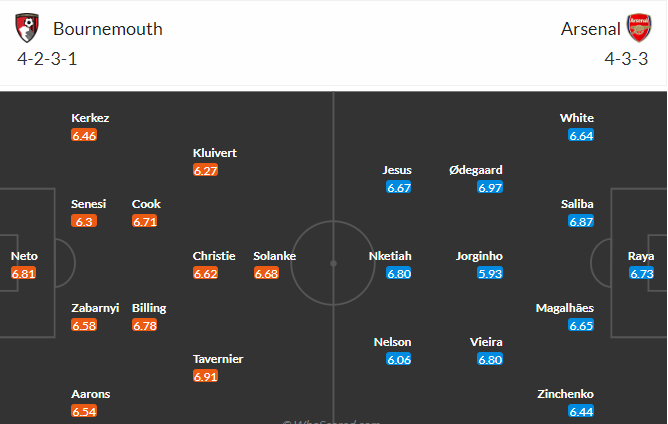Click player name Nketiah

(x=390, y=256)
